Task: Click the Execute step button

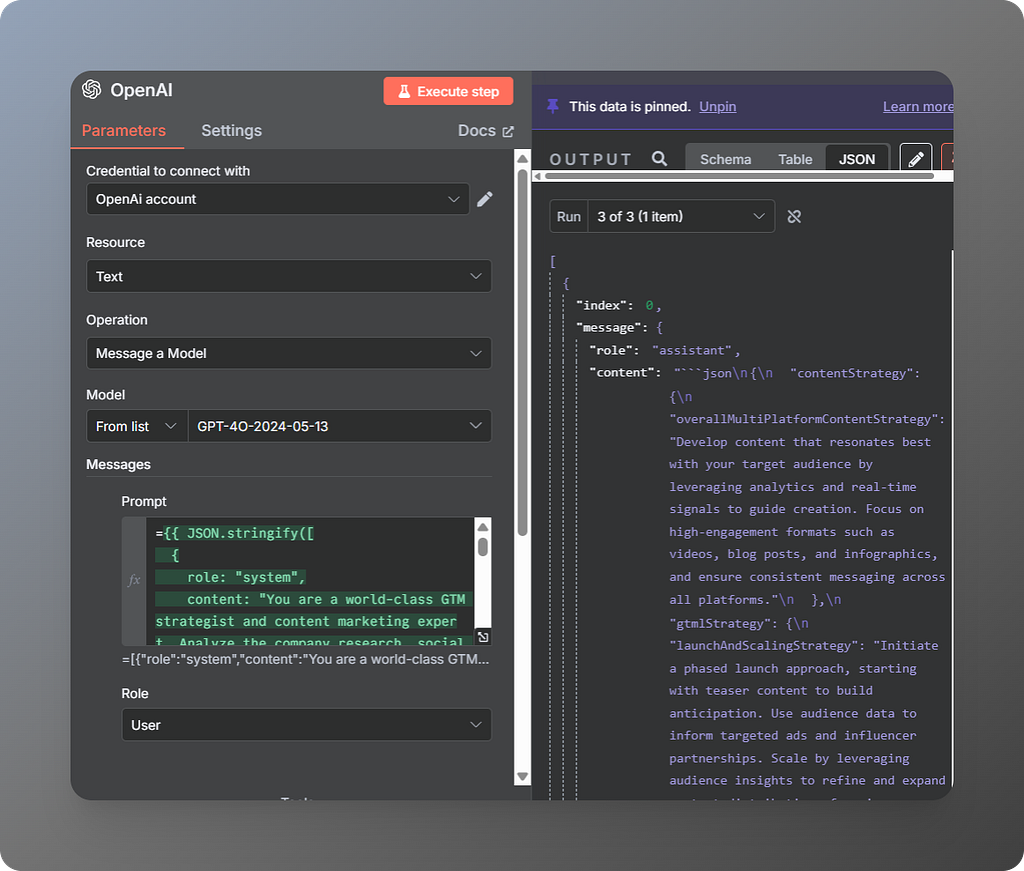Action: tap(448, 91)
